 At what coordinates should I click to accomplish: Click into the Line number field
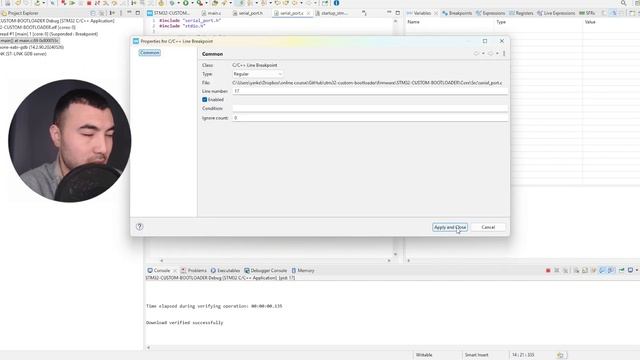coord(370,91)
